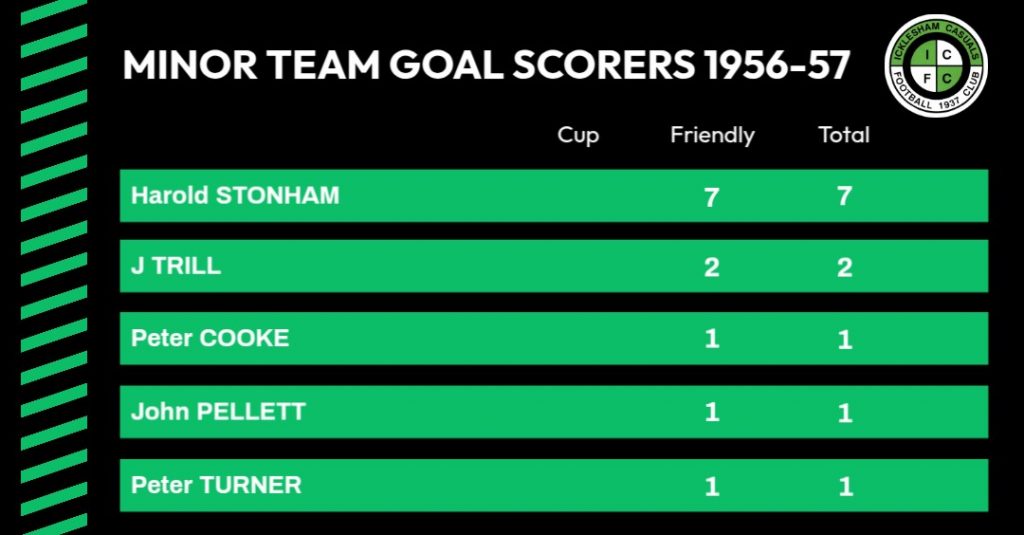This screenshot has height=535, width=1024.
Task: Click the Icklesham Casuals club logo
Action: point(937,65)
